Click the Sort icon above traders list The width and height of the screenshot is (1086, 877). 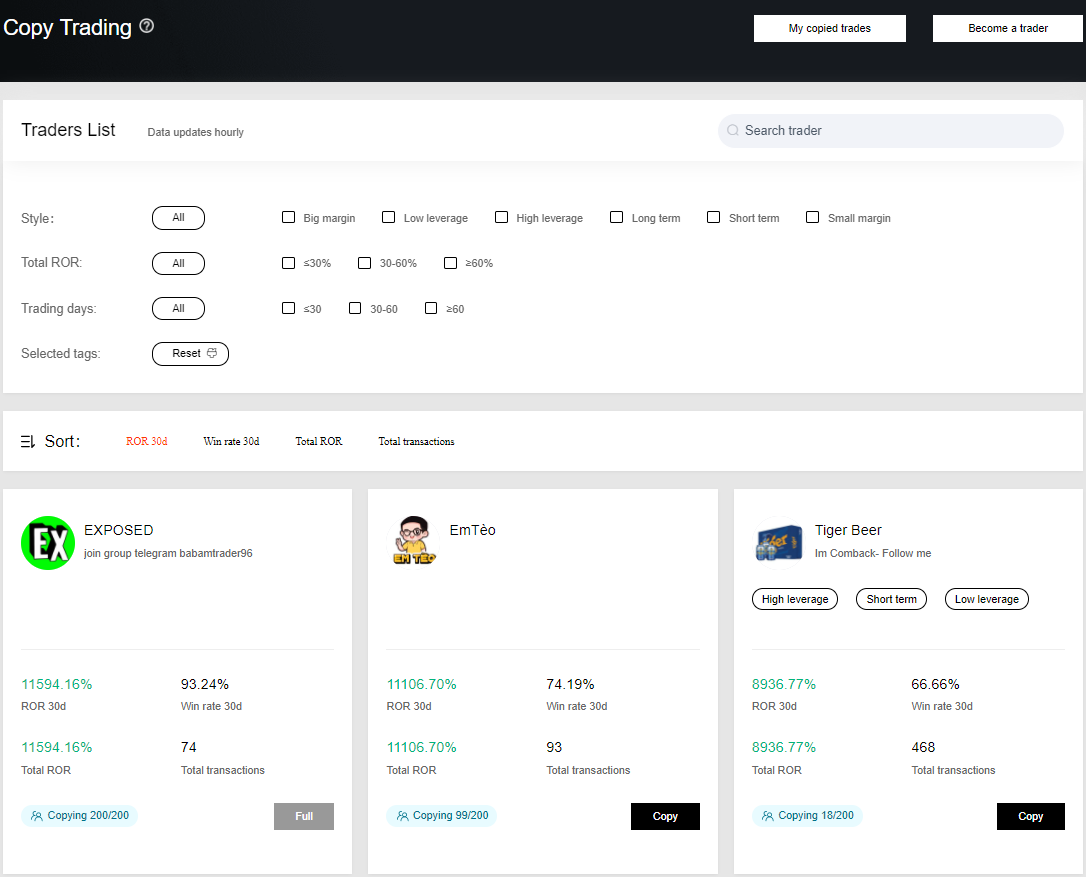[x=28, y=441]
